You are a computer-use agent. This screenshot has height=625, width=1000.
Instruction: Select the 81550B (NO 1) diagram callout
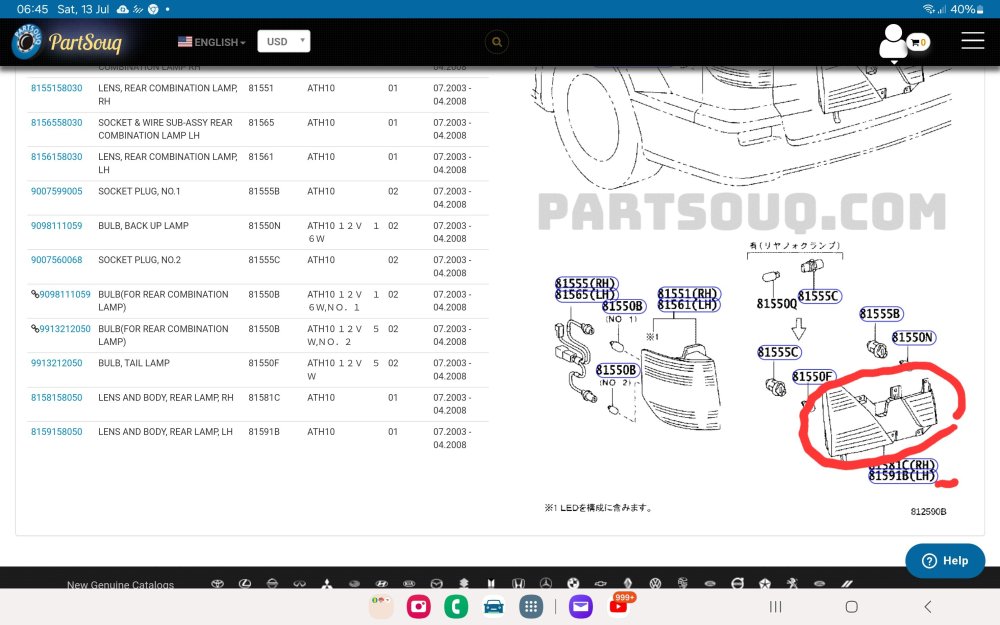(x=624, y=307)
